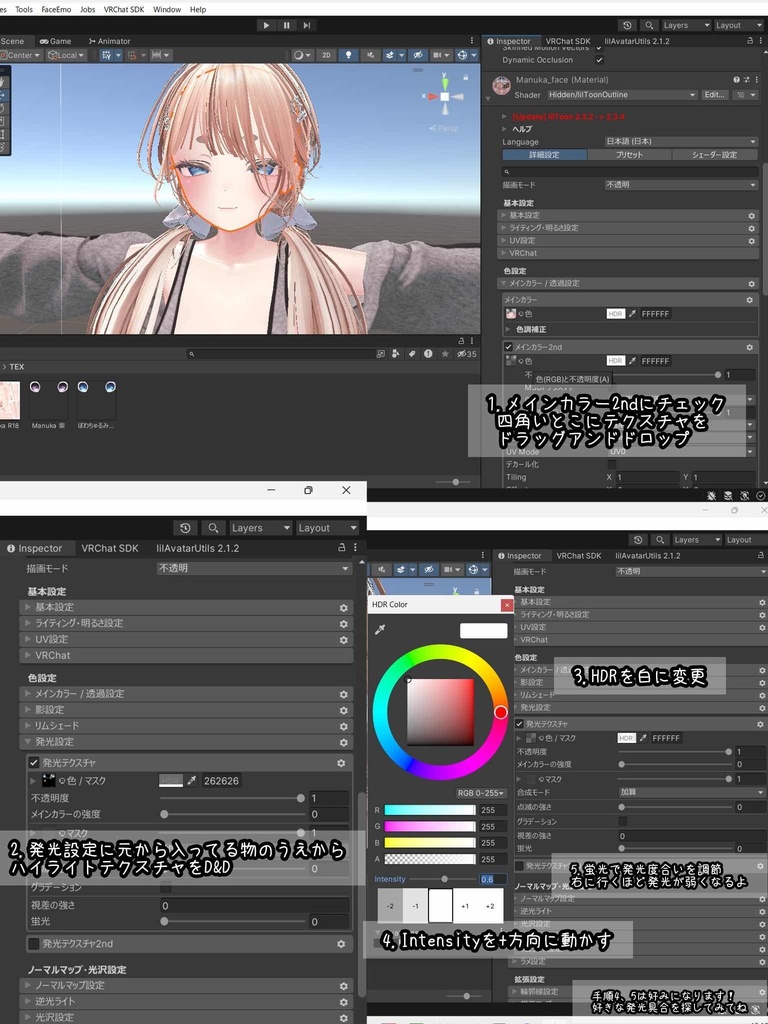Open the Shader dropdown Hidden/lilToonOutline
The height and width of the screenshot is (1024, 768).
(x=620, y=95)
